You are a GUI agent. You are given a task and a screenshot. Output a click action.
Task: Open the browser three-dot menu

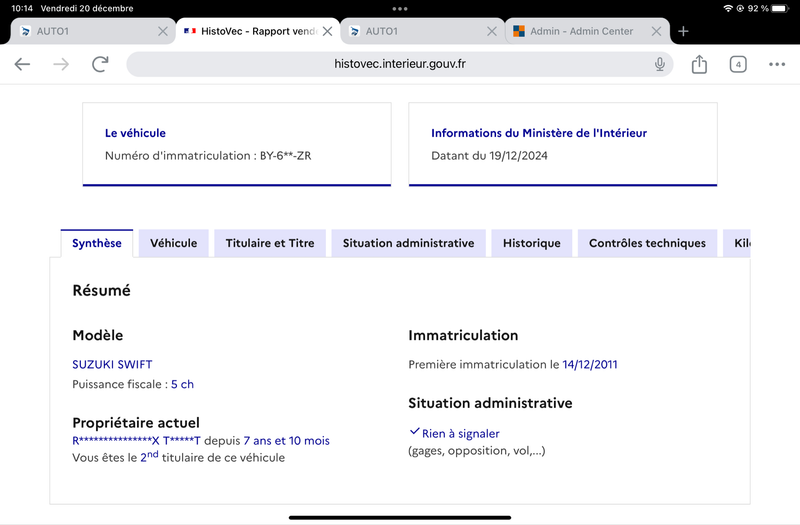coord(777,64)
